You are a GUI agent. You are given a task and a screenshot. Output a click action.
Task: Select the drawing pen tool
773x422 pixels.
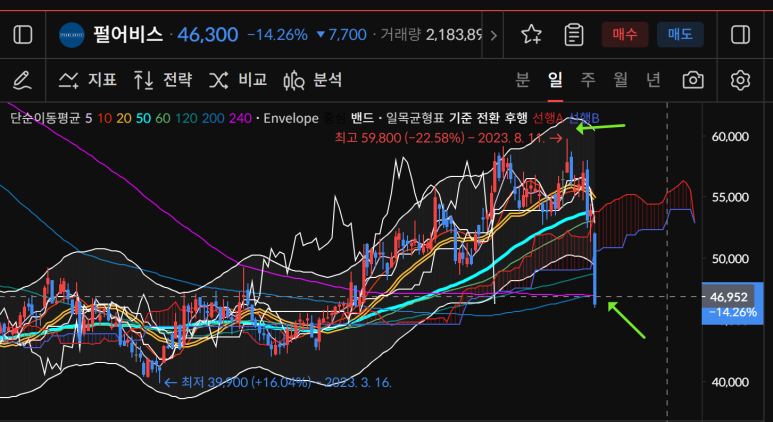pyautogui.click(x=22, y=80)
